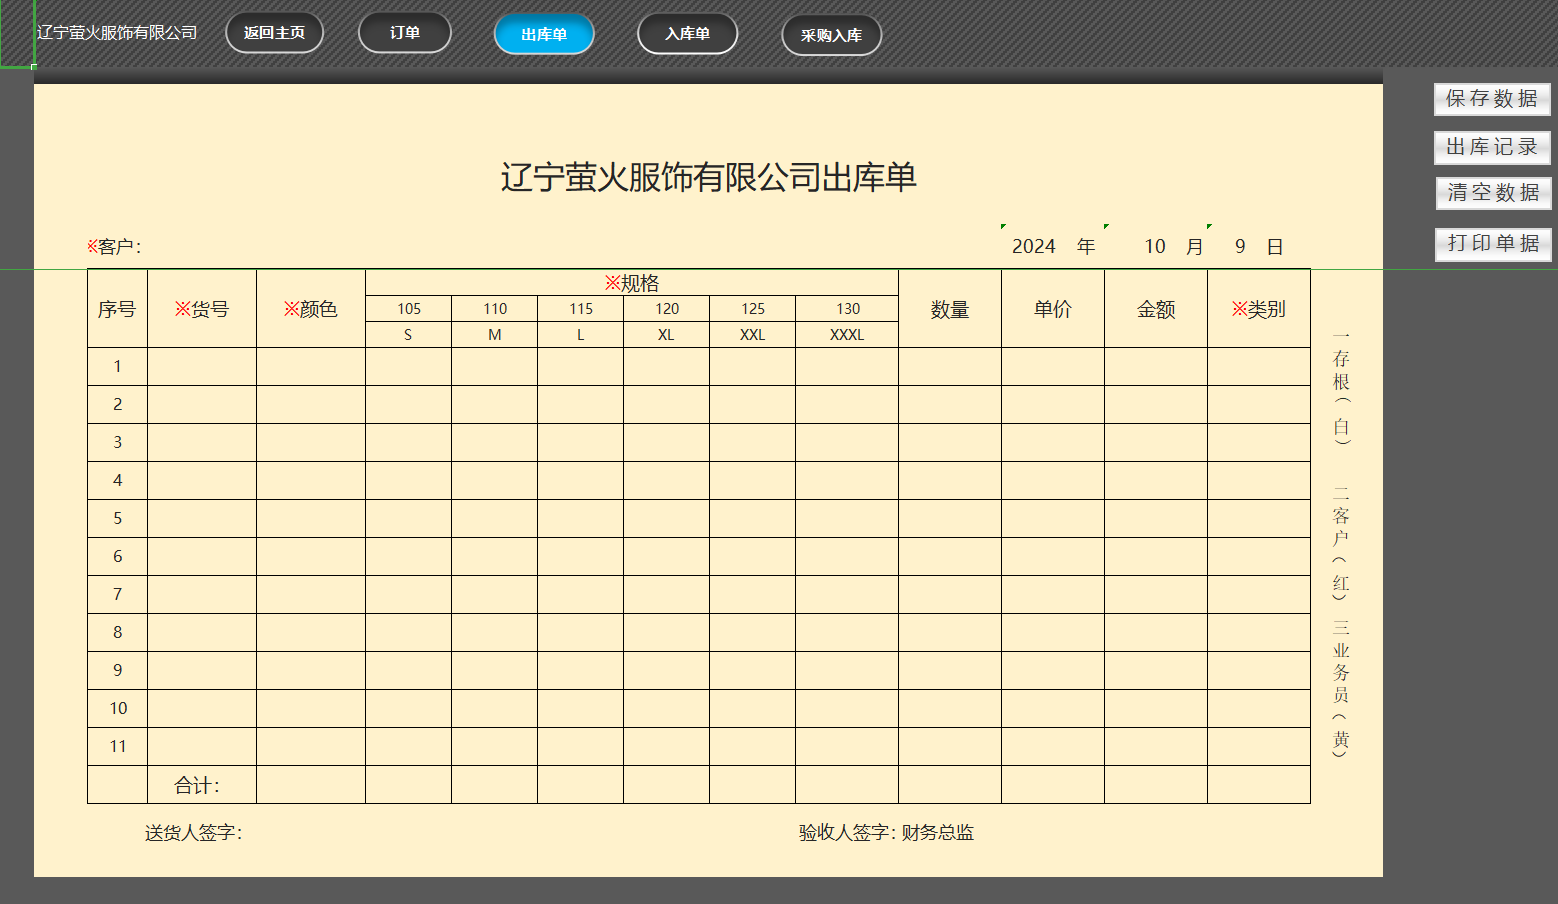Open the 采购入库 tab

(831, 35)
